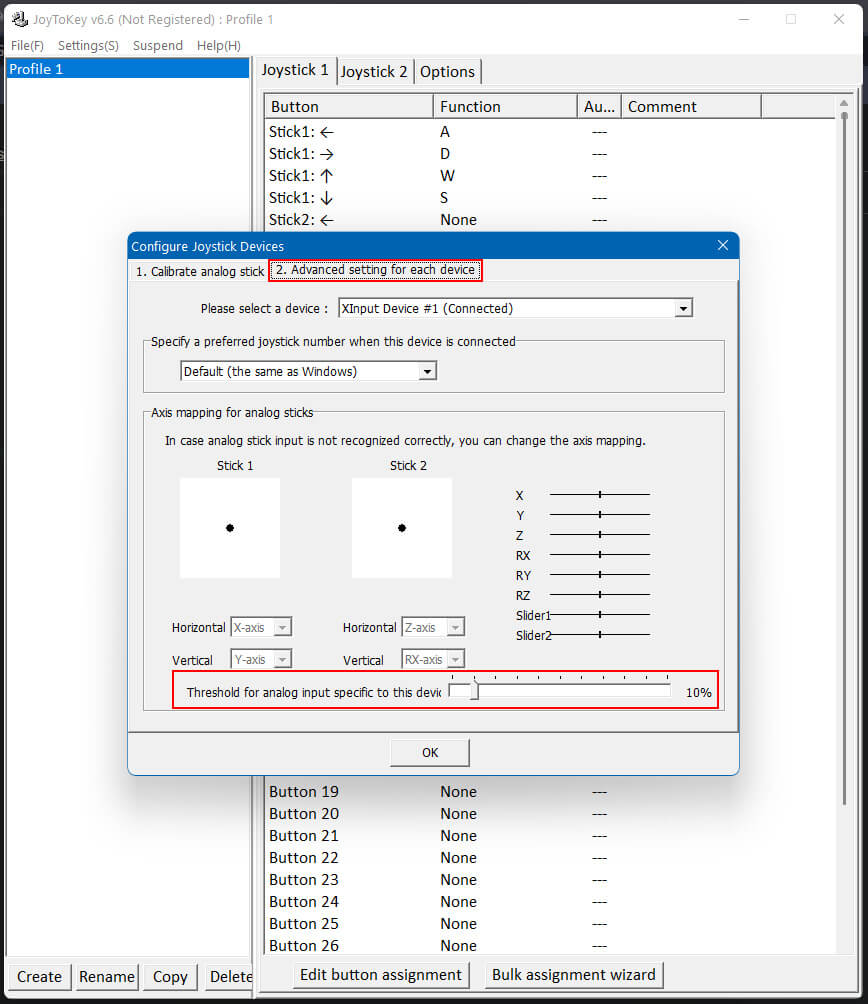The width and height of the screenshot is (868, 1004).
Task: Select the Button 22 row
Action: coord(551,858)
